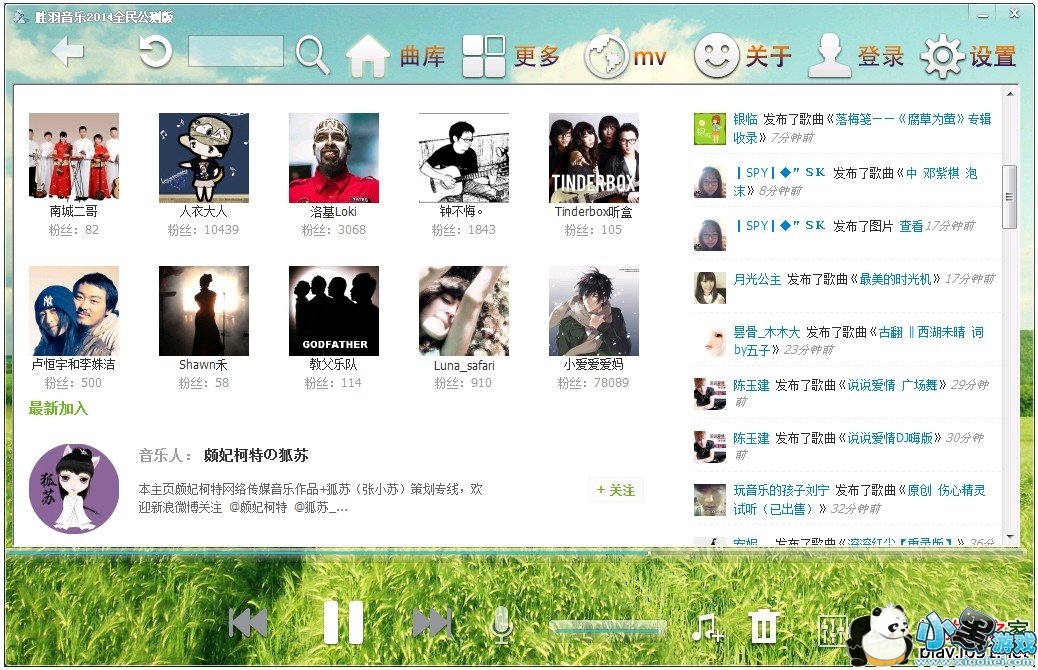Image resolution: width=1038 pixels, height=670 pixels.
Task: Open 人衣大人 artist thumbnail
Action: click(204, 158)
